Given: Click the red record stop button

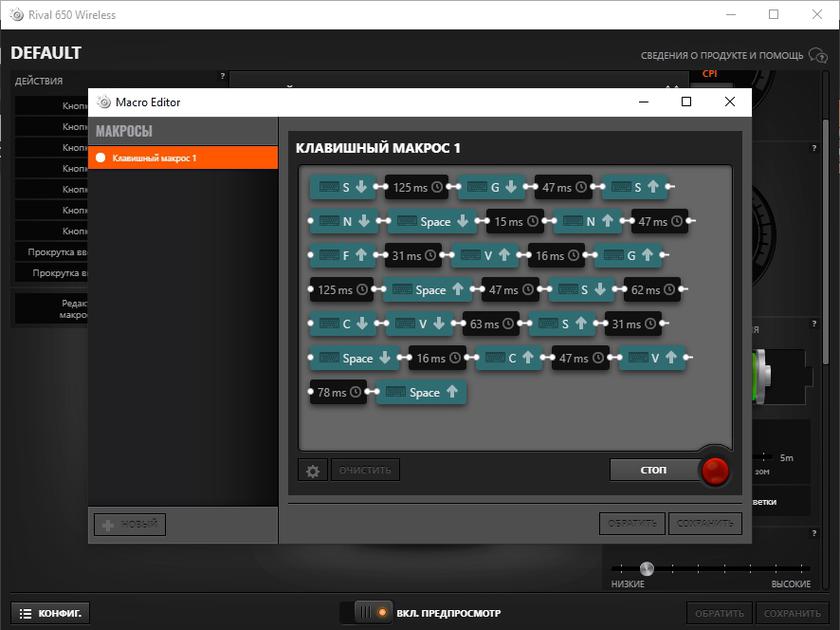Looking at the screenshot, I should pyautogui.click(x=714, y=471).
